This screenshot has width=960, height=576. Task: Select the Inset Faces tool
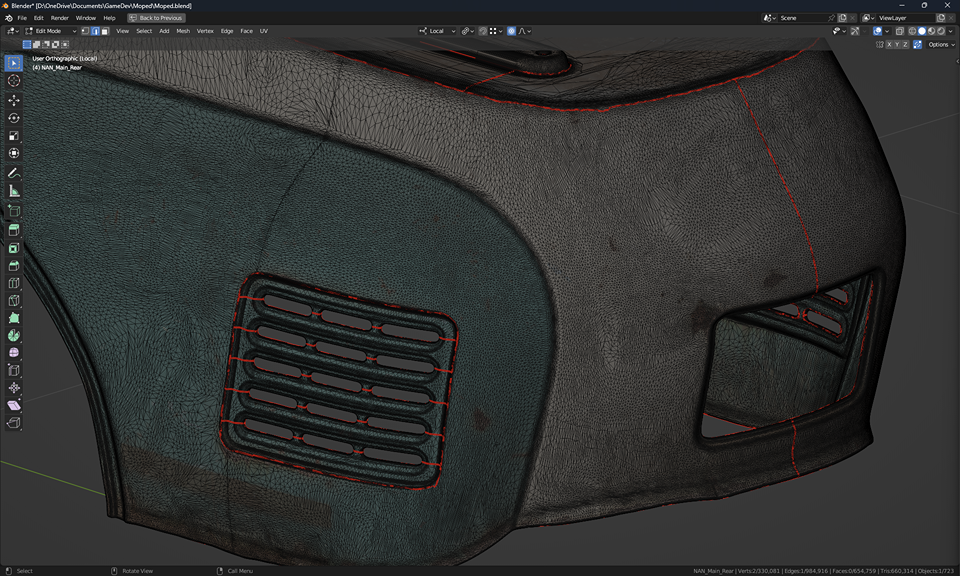[14, 248]
